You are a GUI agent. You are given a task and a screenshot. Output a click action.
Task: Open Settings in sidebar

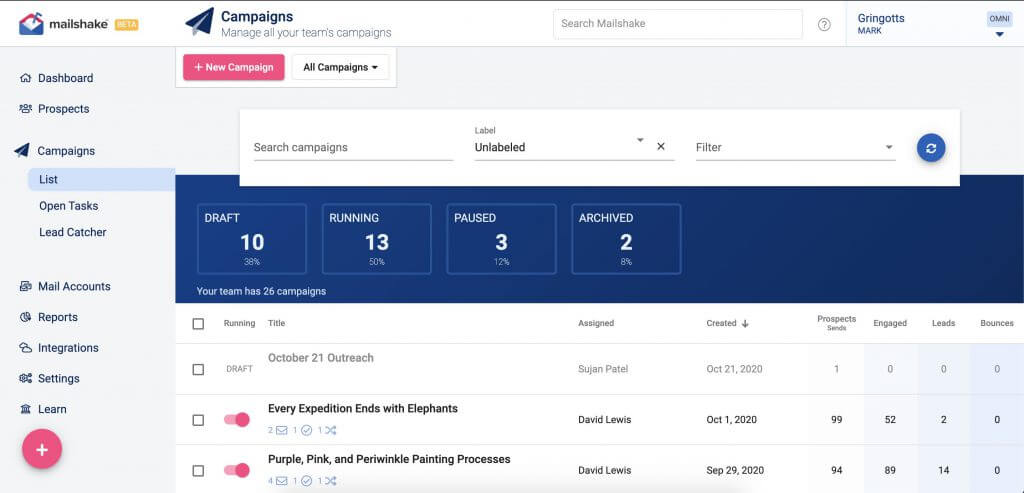58,379
